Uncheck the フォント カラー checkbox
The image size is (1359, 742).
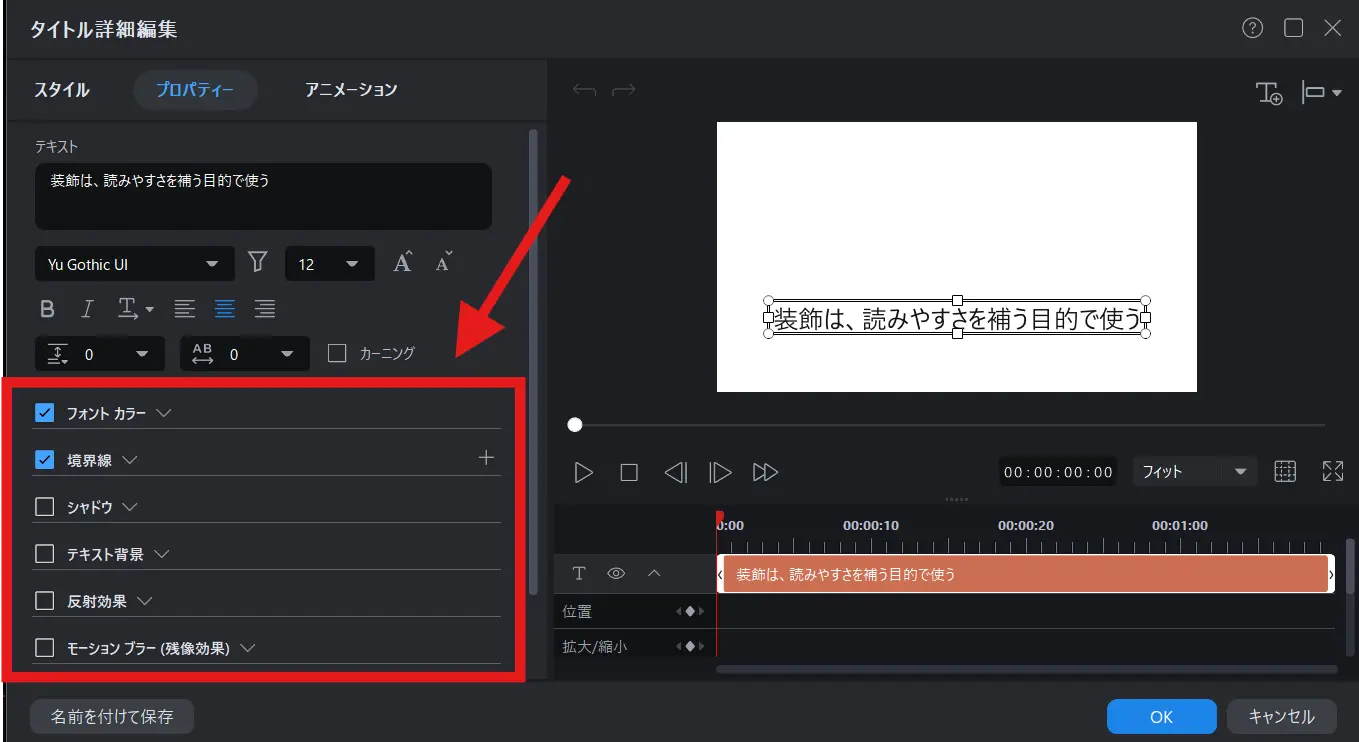[44, 413]
